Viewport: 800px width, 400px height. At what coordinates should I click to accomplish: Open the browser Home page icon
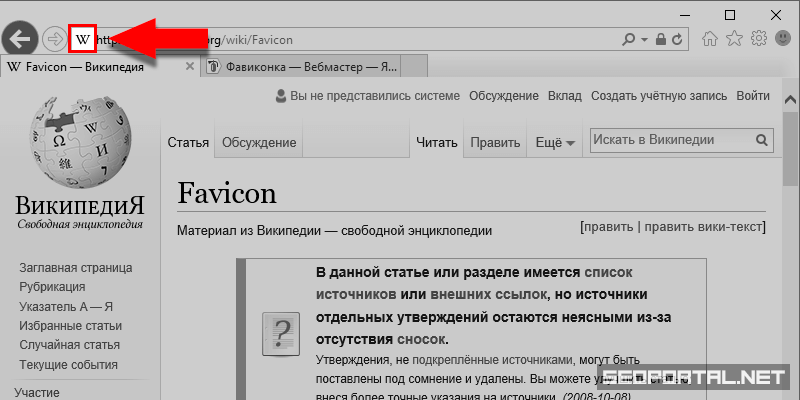[711, 40]
